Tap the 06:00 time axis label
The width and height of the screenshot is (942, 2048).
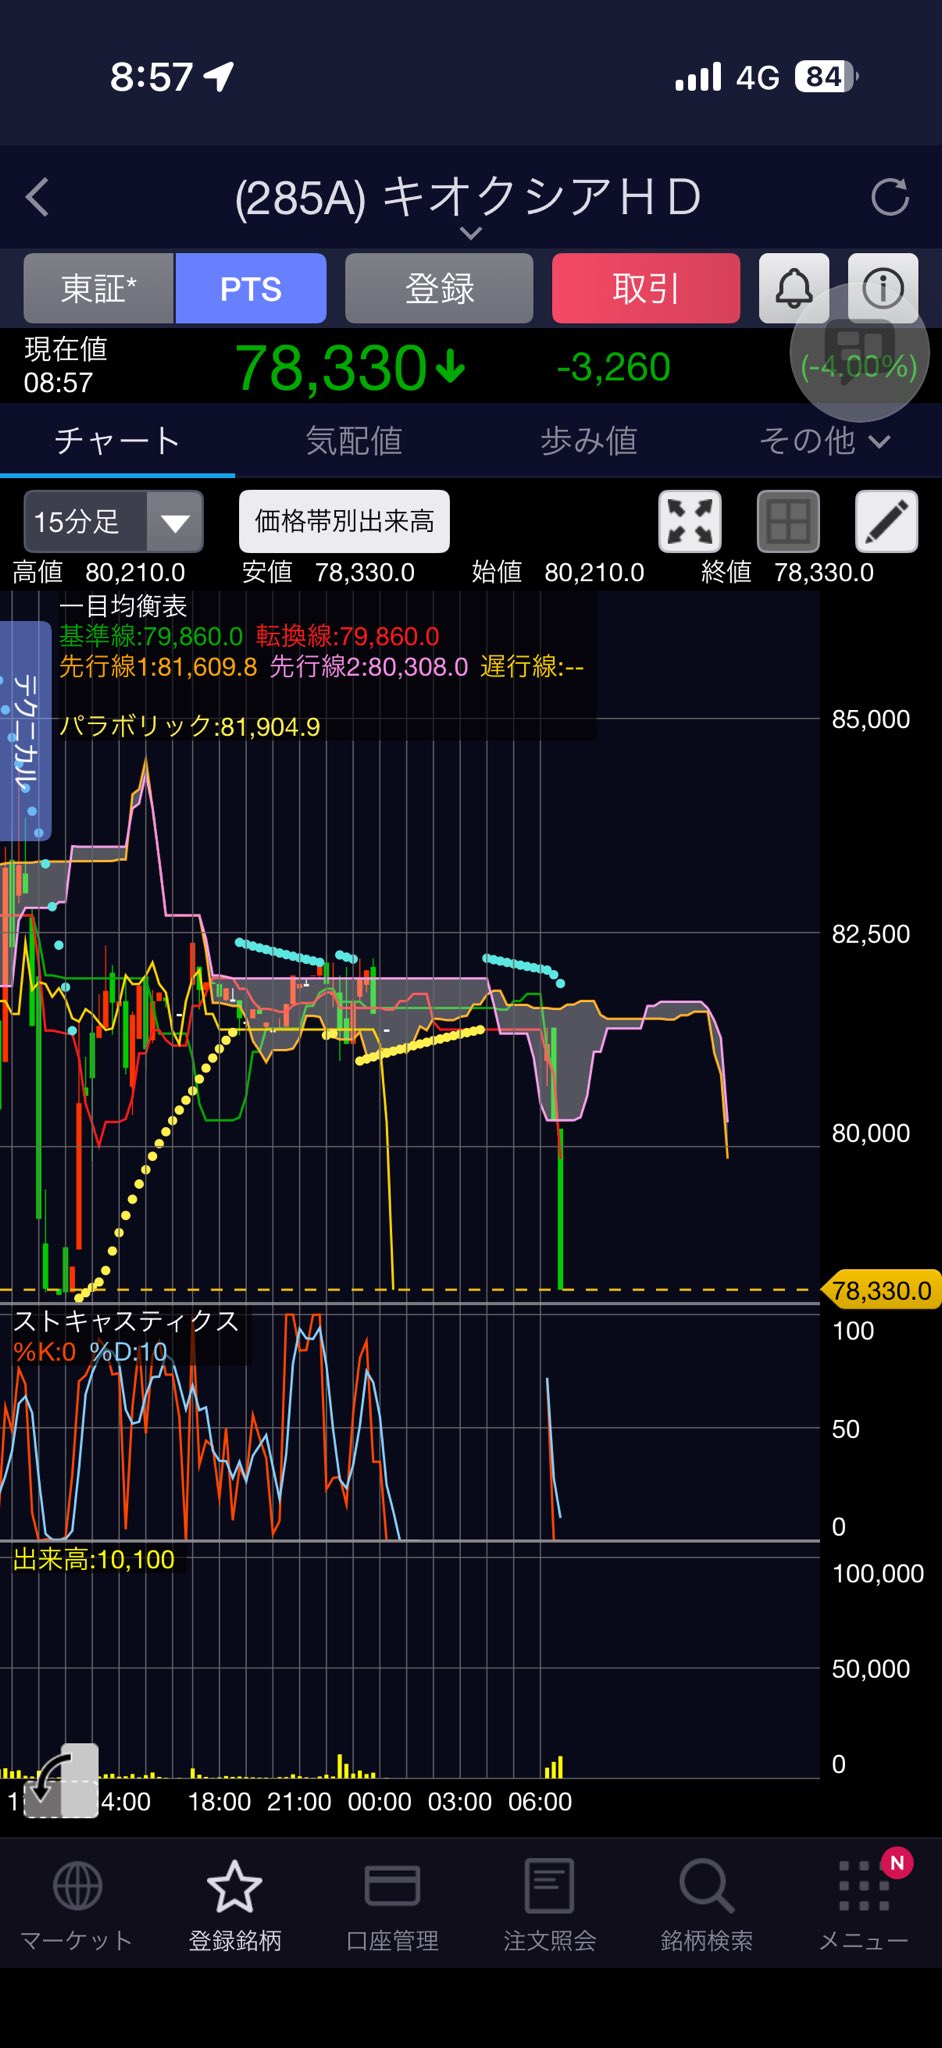pos(540,1802)
